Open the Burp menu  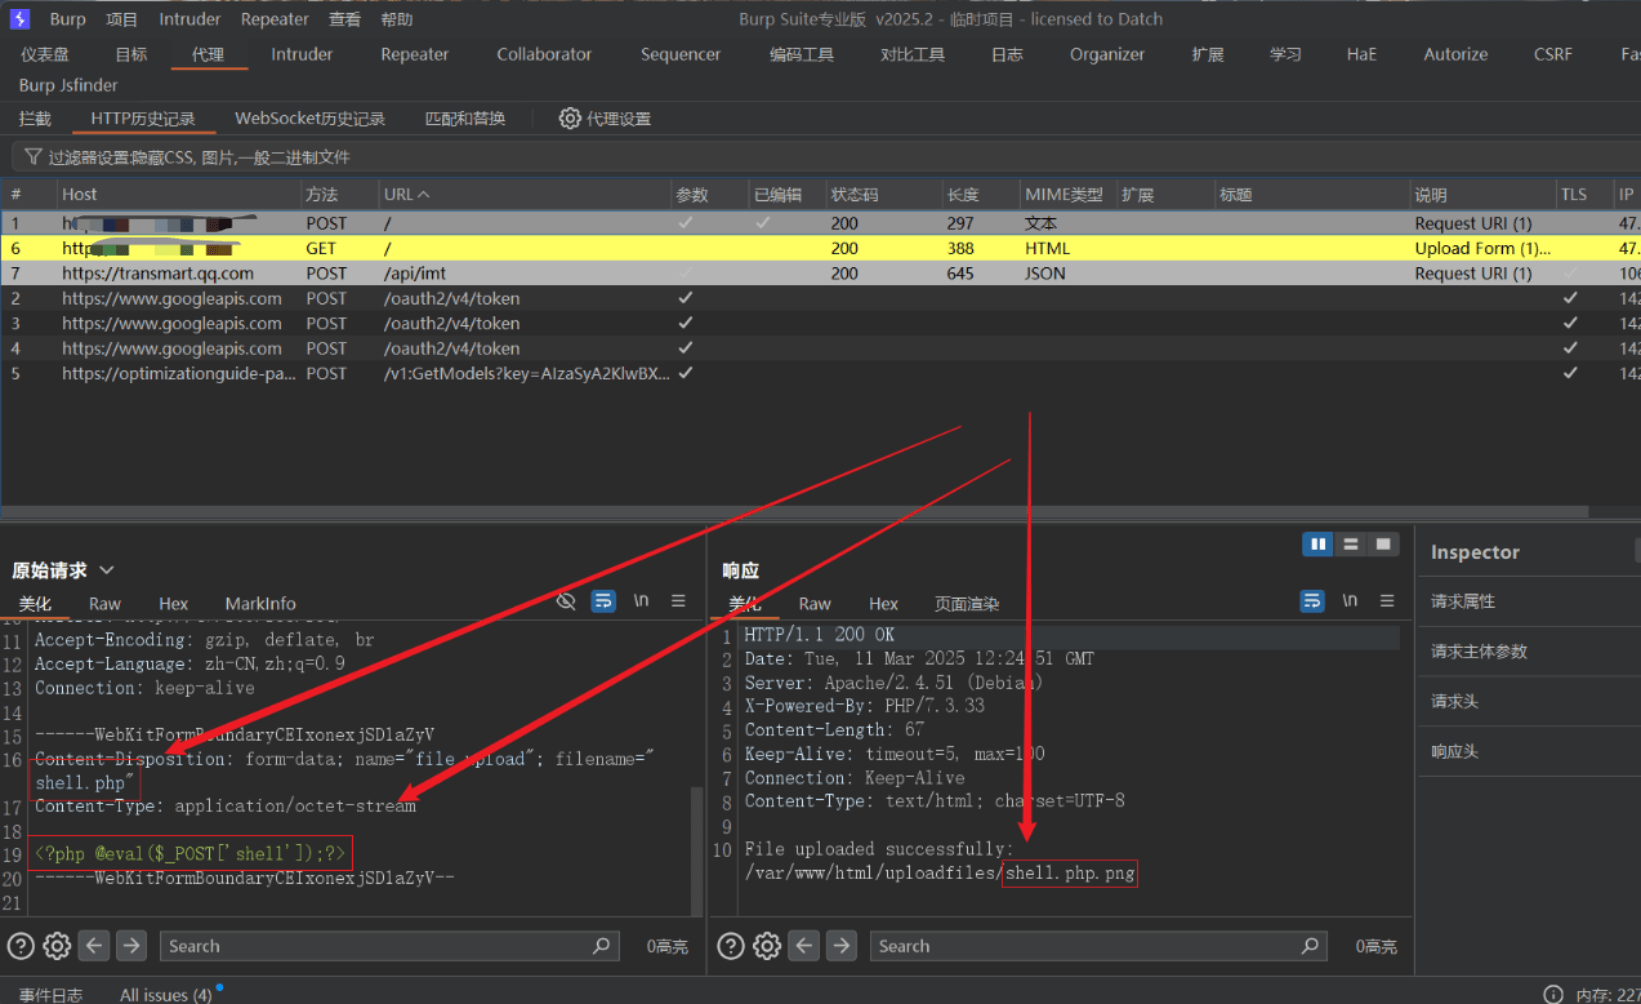click(x=68, y=19)
